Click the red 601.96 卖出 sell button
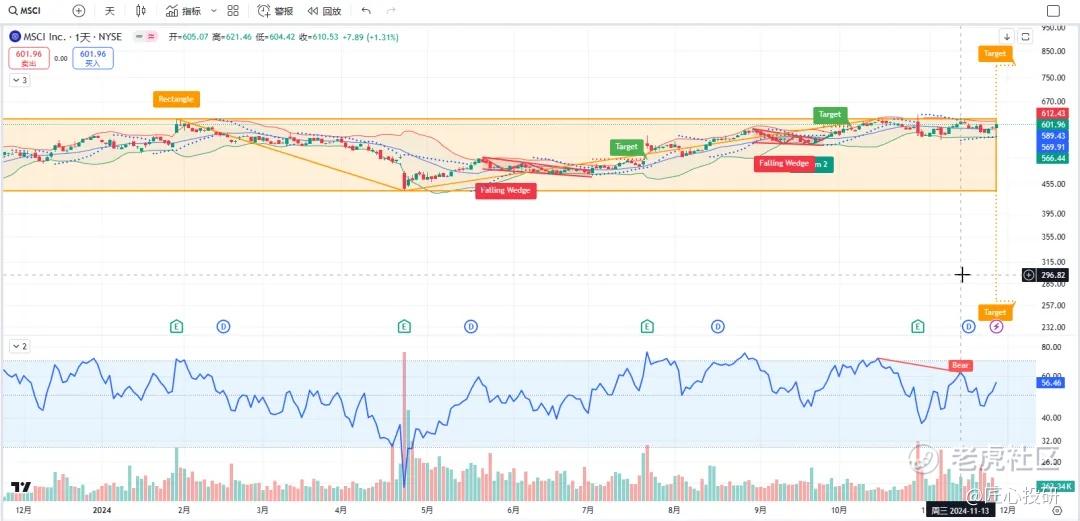 click(x=30, y=58)
